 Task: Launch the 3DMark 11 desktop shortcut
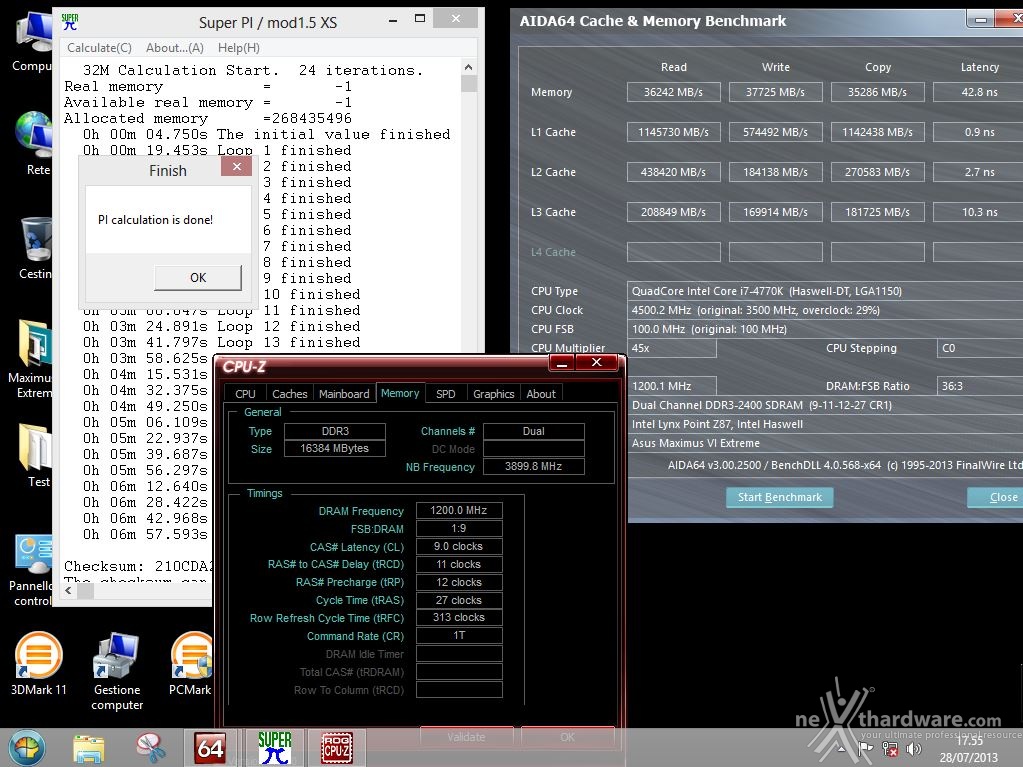point(38,664)
